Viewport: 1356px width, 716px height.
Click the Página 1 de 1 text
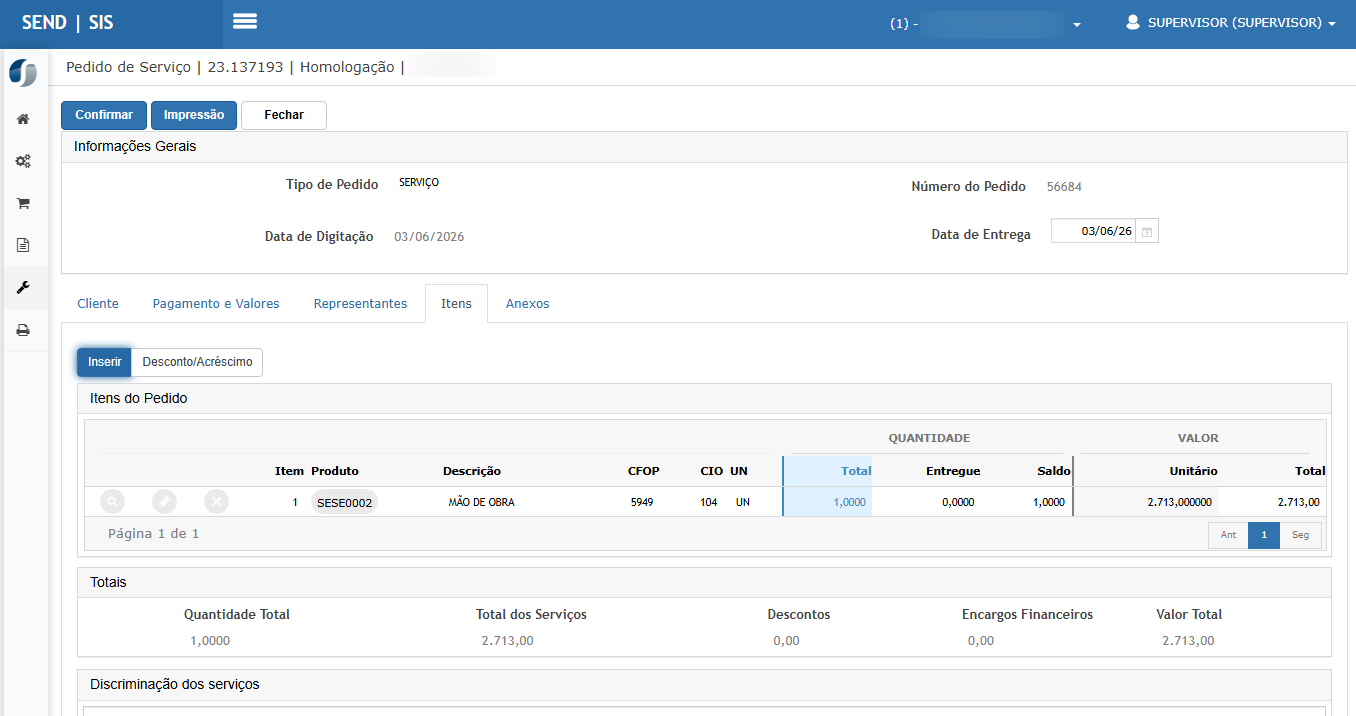click(x=154, y=534)
